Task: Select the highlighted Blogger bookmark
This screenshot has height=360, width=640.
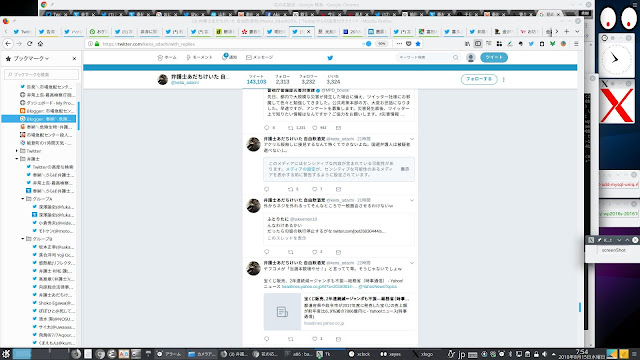Action: [39, 119]
